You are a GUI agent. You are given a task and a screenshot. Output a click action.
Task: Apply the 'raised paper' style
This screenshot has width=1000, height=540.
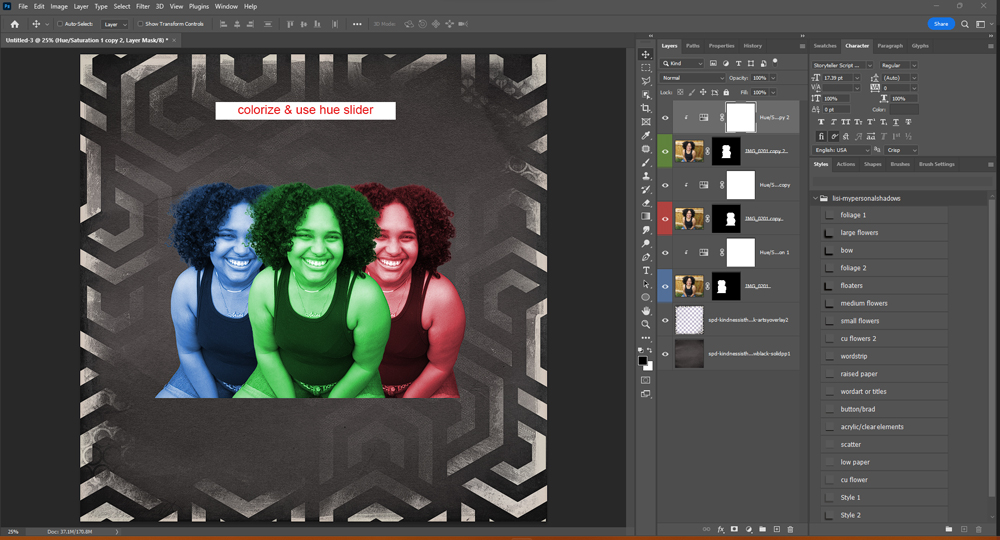[883, 374]
